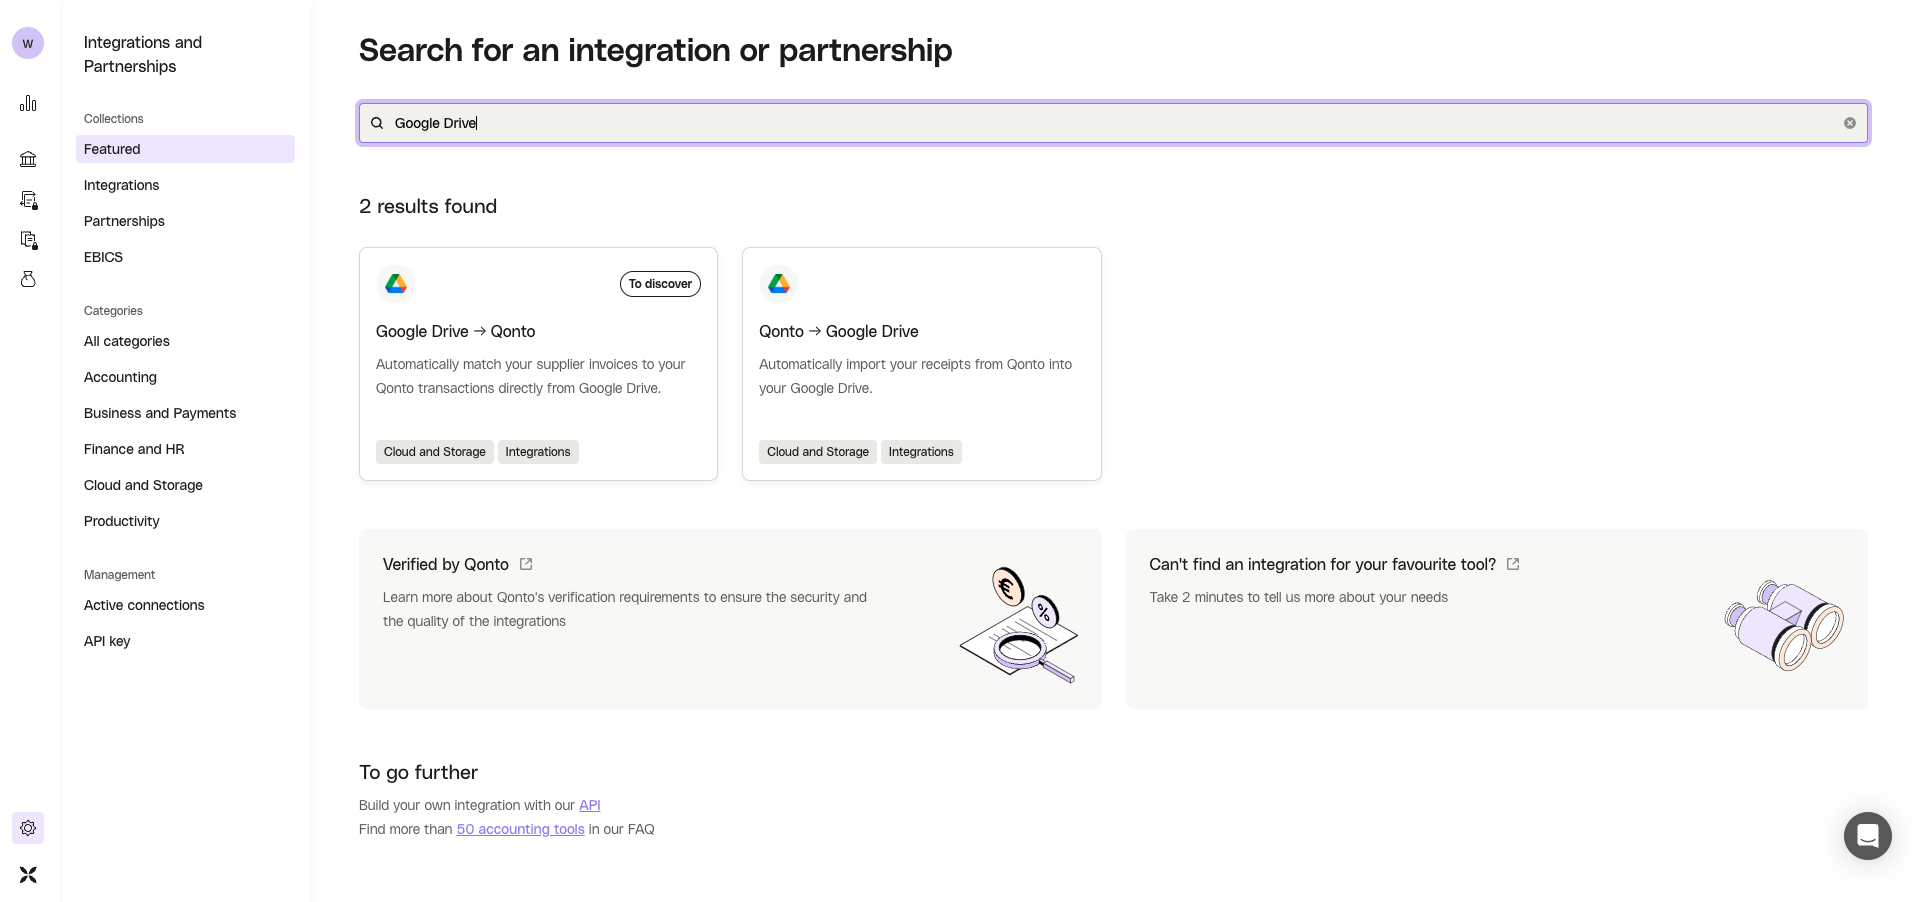Viewport: 1913px width, 902px height.
Task: Open the locked documents icon in sidebar
Action: click(x=28, y=240)
